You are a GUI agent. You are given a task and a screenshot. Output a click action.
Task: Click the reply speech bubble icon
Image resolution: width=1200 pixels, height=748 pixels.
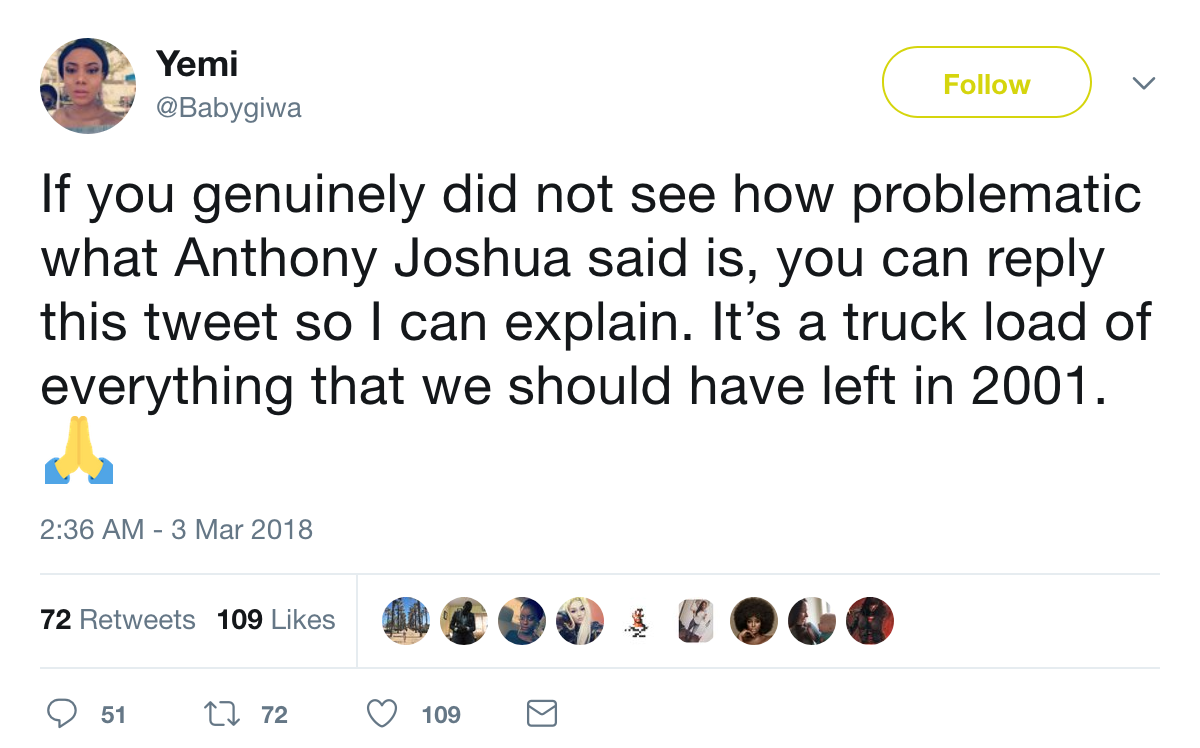coord(63,713)
